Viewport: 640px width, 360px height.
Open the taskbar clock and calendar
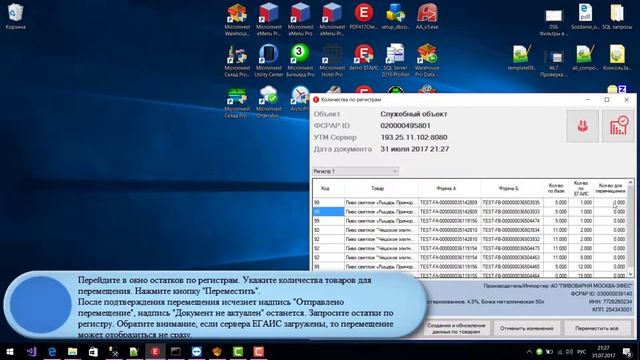click(604, 351)
